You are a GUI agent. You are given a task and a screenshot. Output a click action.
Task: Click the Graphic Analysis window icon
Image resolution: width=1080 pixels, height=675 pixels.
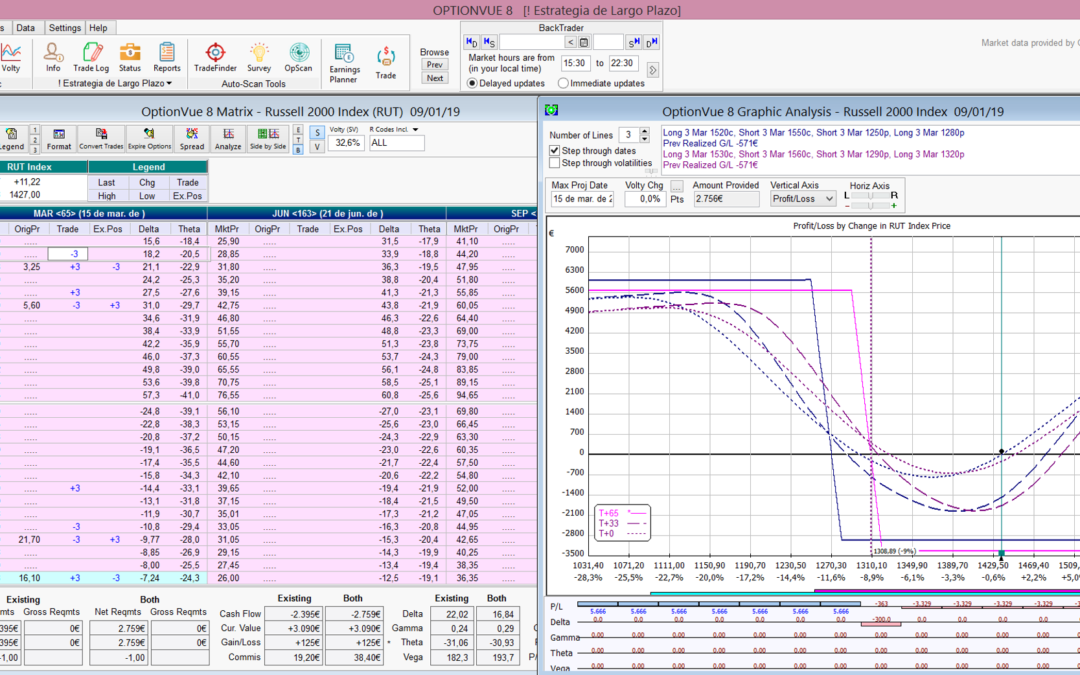tap(551, 110)
